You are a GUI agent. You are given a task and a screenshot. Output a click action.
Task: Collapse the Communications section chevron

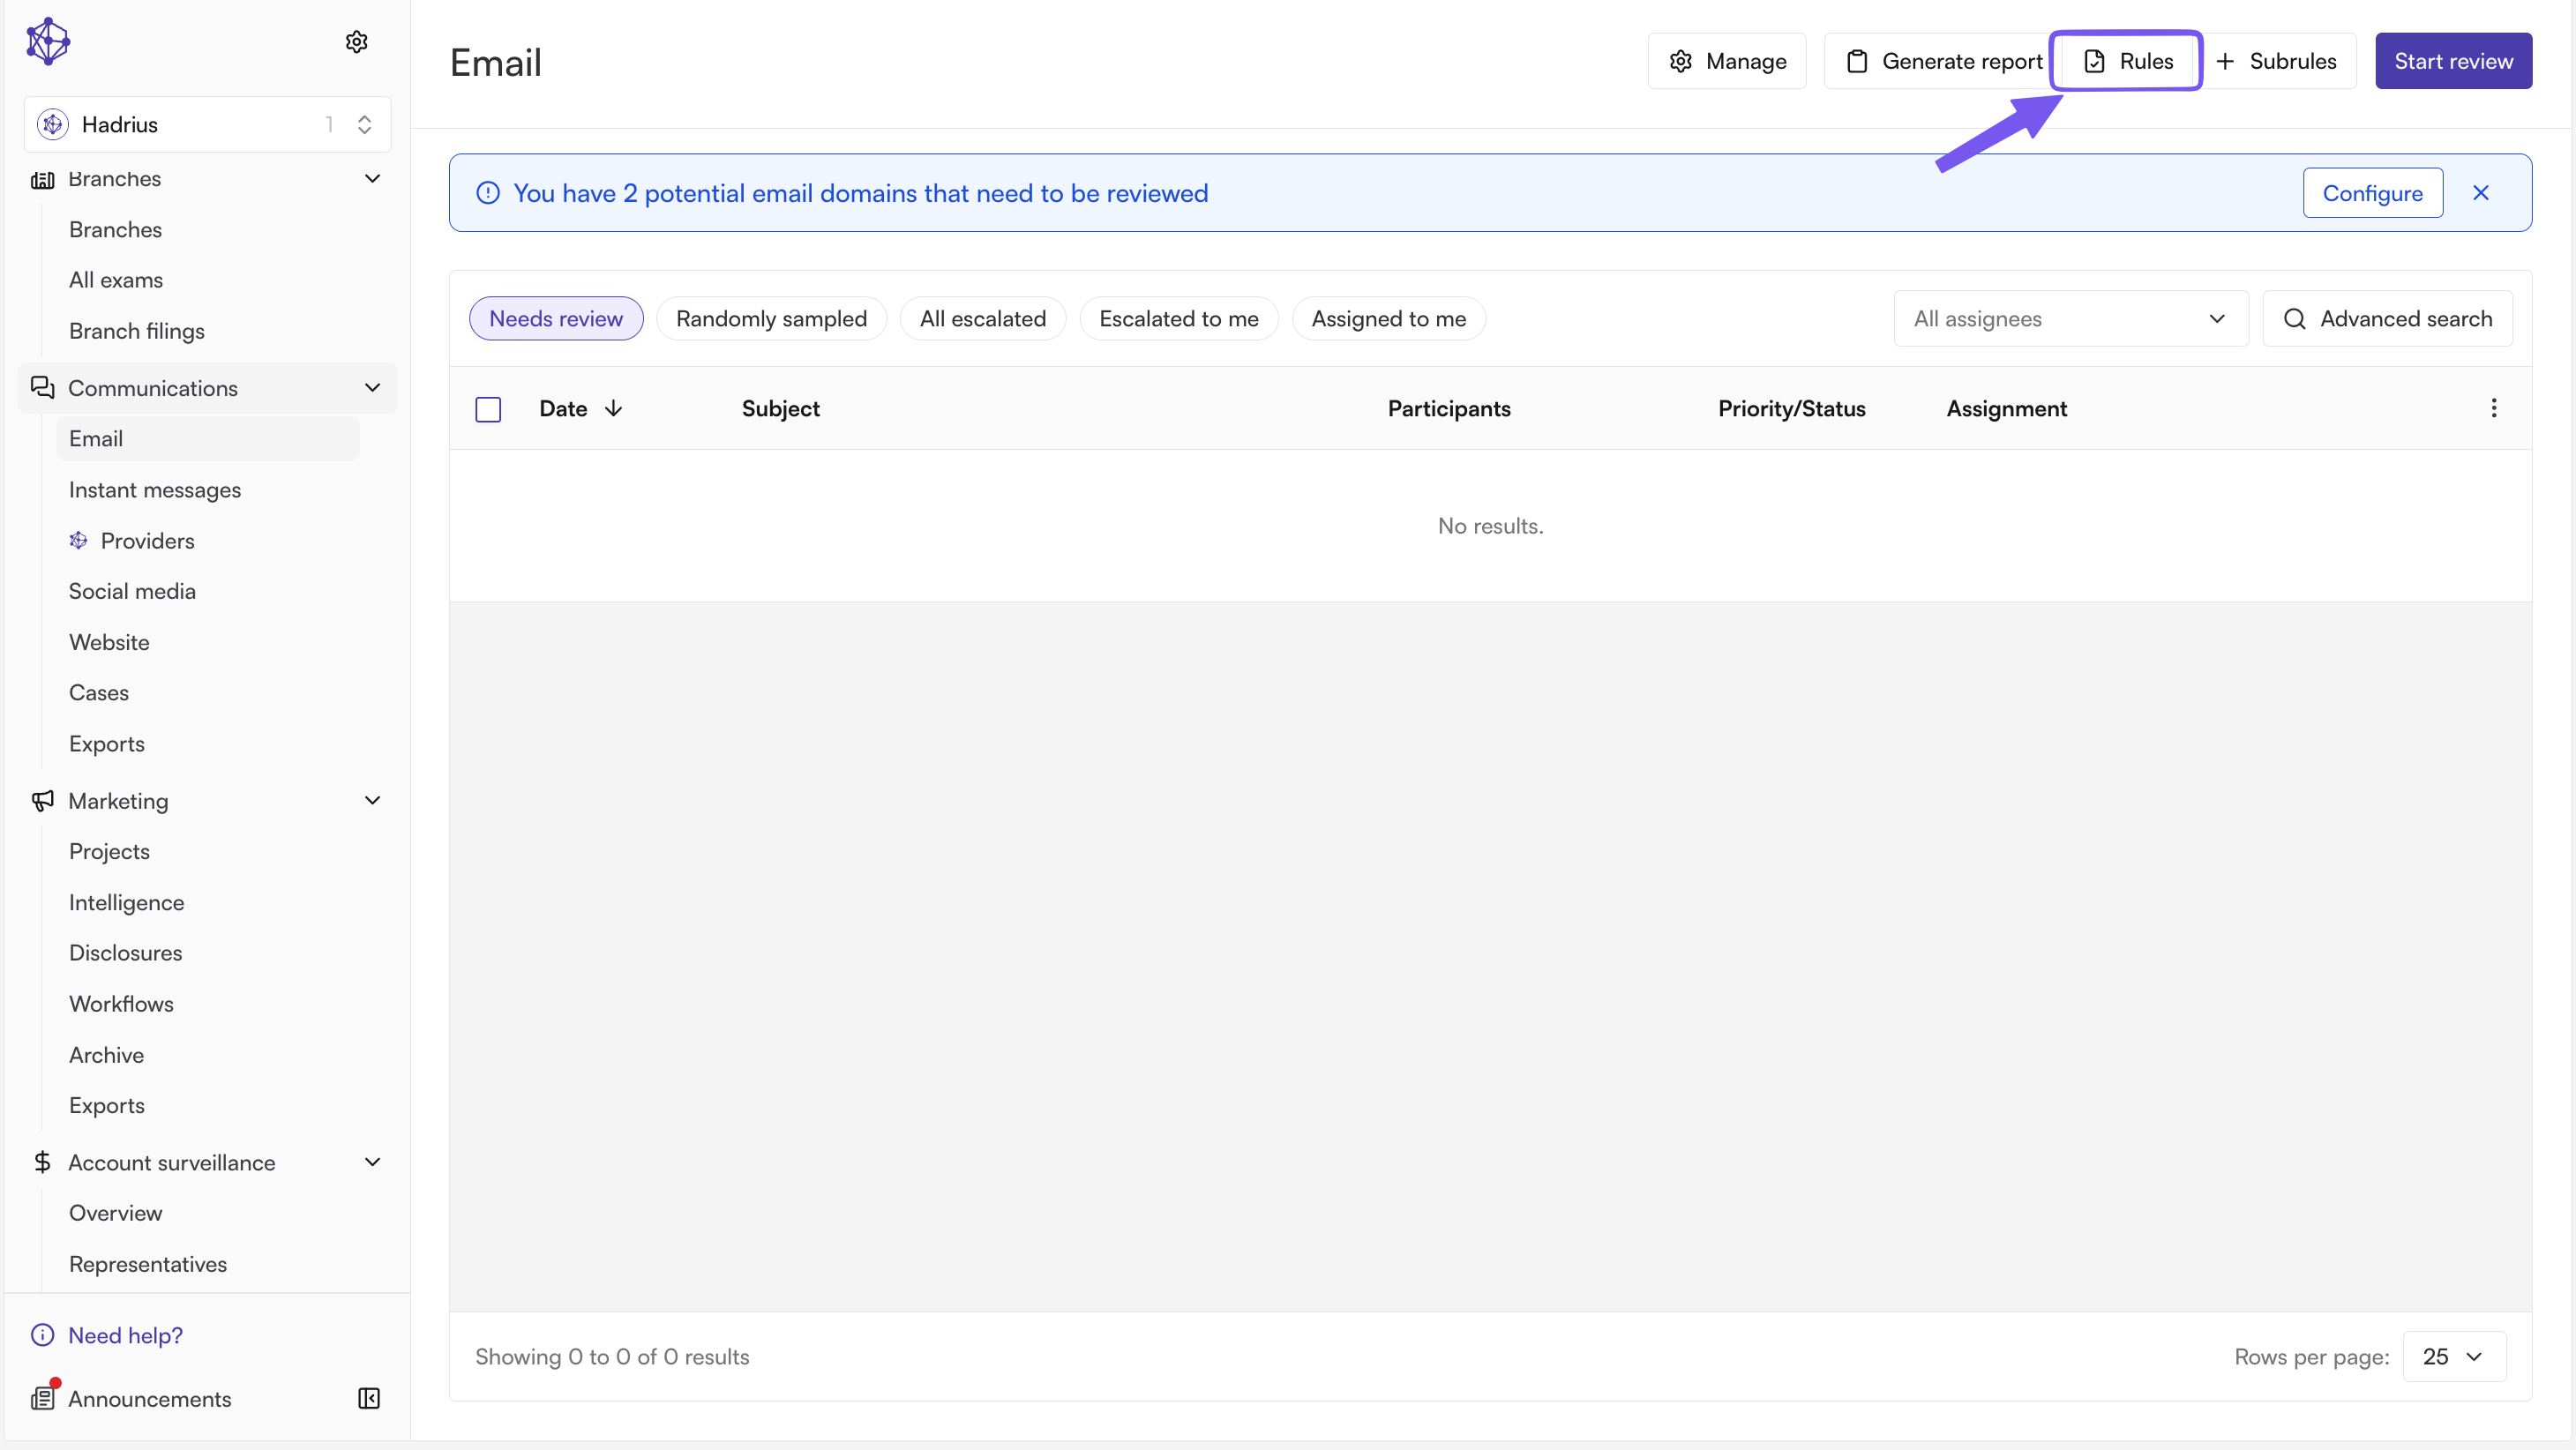[373, 388]
